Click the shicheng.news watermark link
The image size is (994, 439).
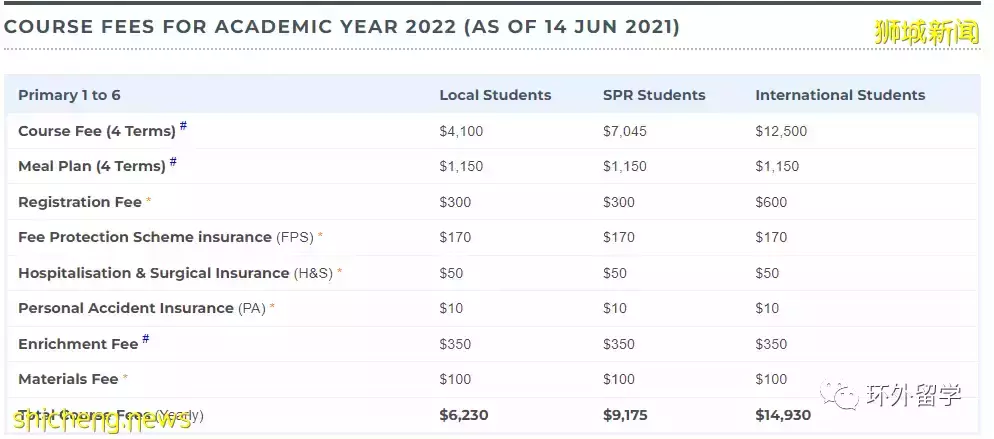pyautogui.click(x=101, y=420)
